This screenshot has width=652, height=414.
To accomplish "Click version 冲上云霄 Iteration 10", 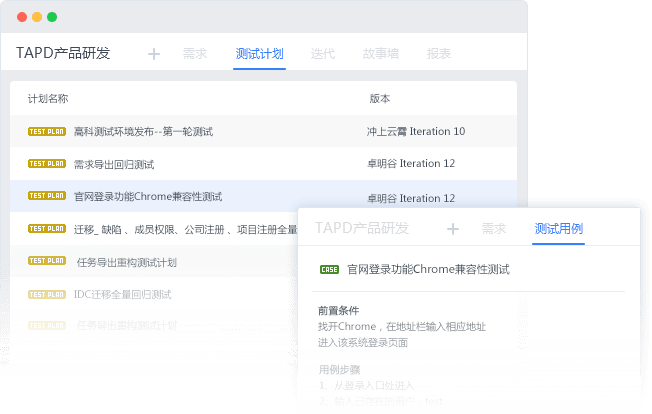I will [416, 132].
